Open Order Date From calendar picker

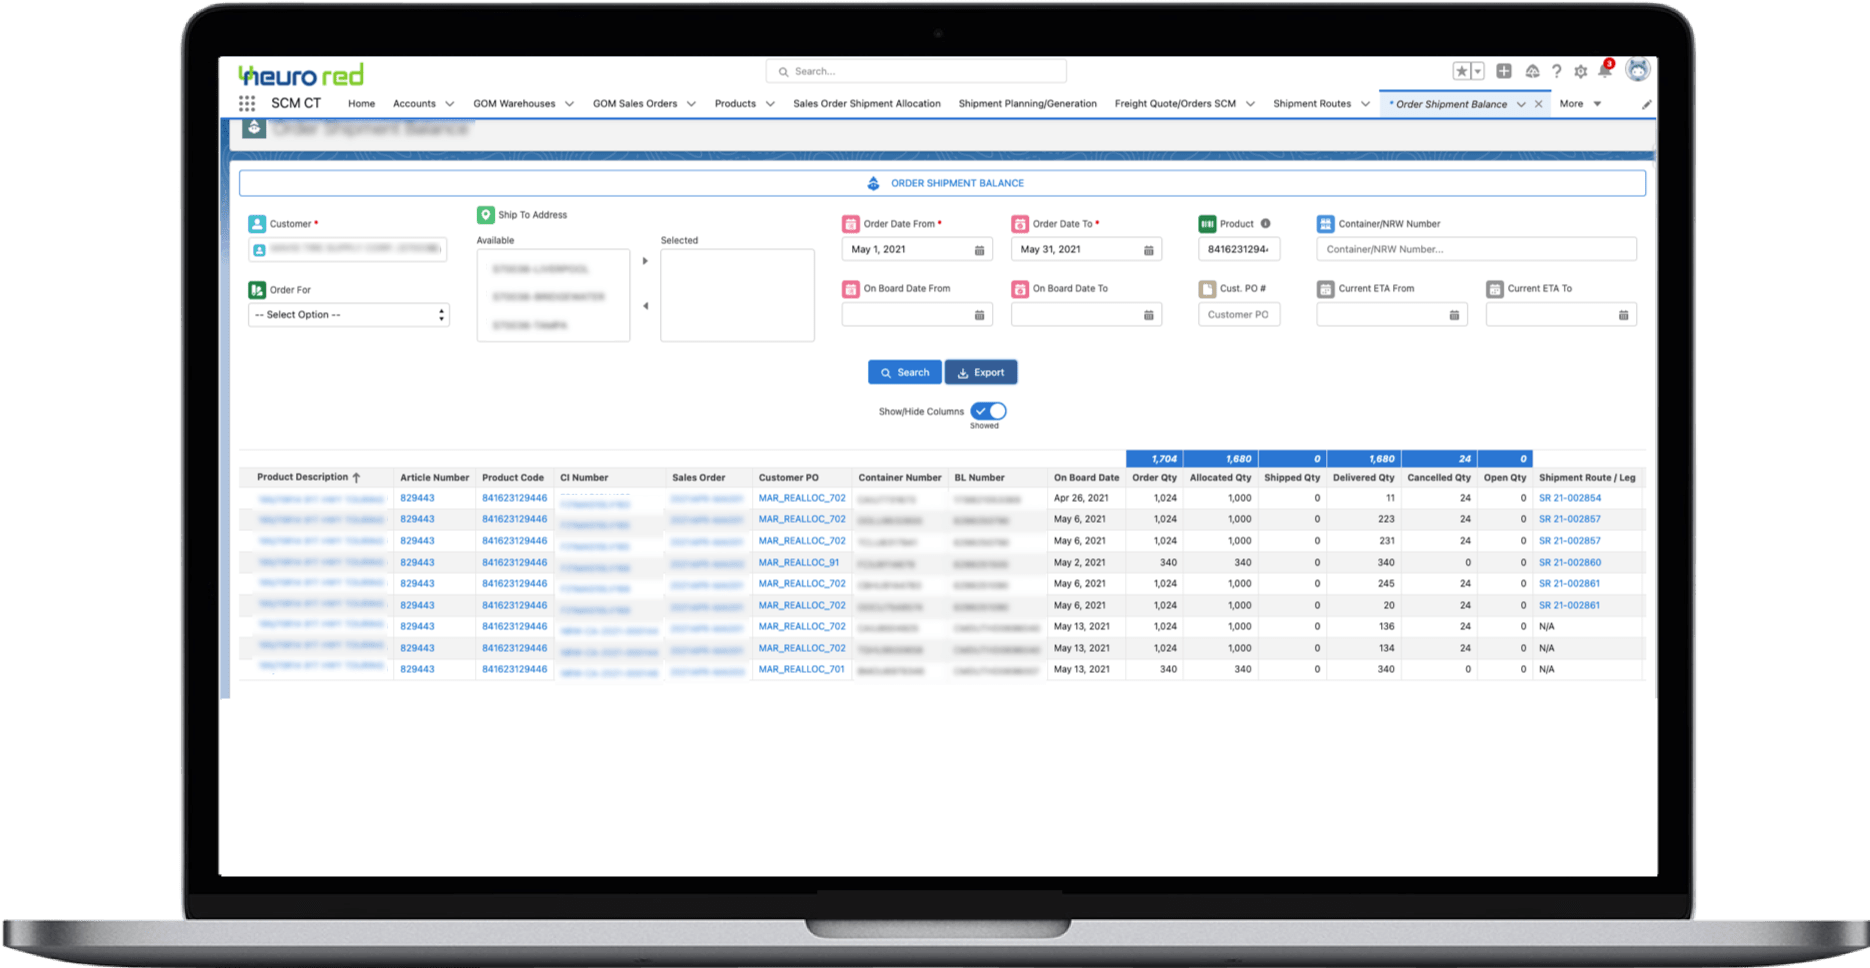pyautogui.click(x=979, y=250)
